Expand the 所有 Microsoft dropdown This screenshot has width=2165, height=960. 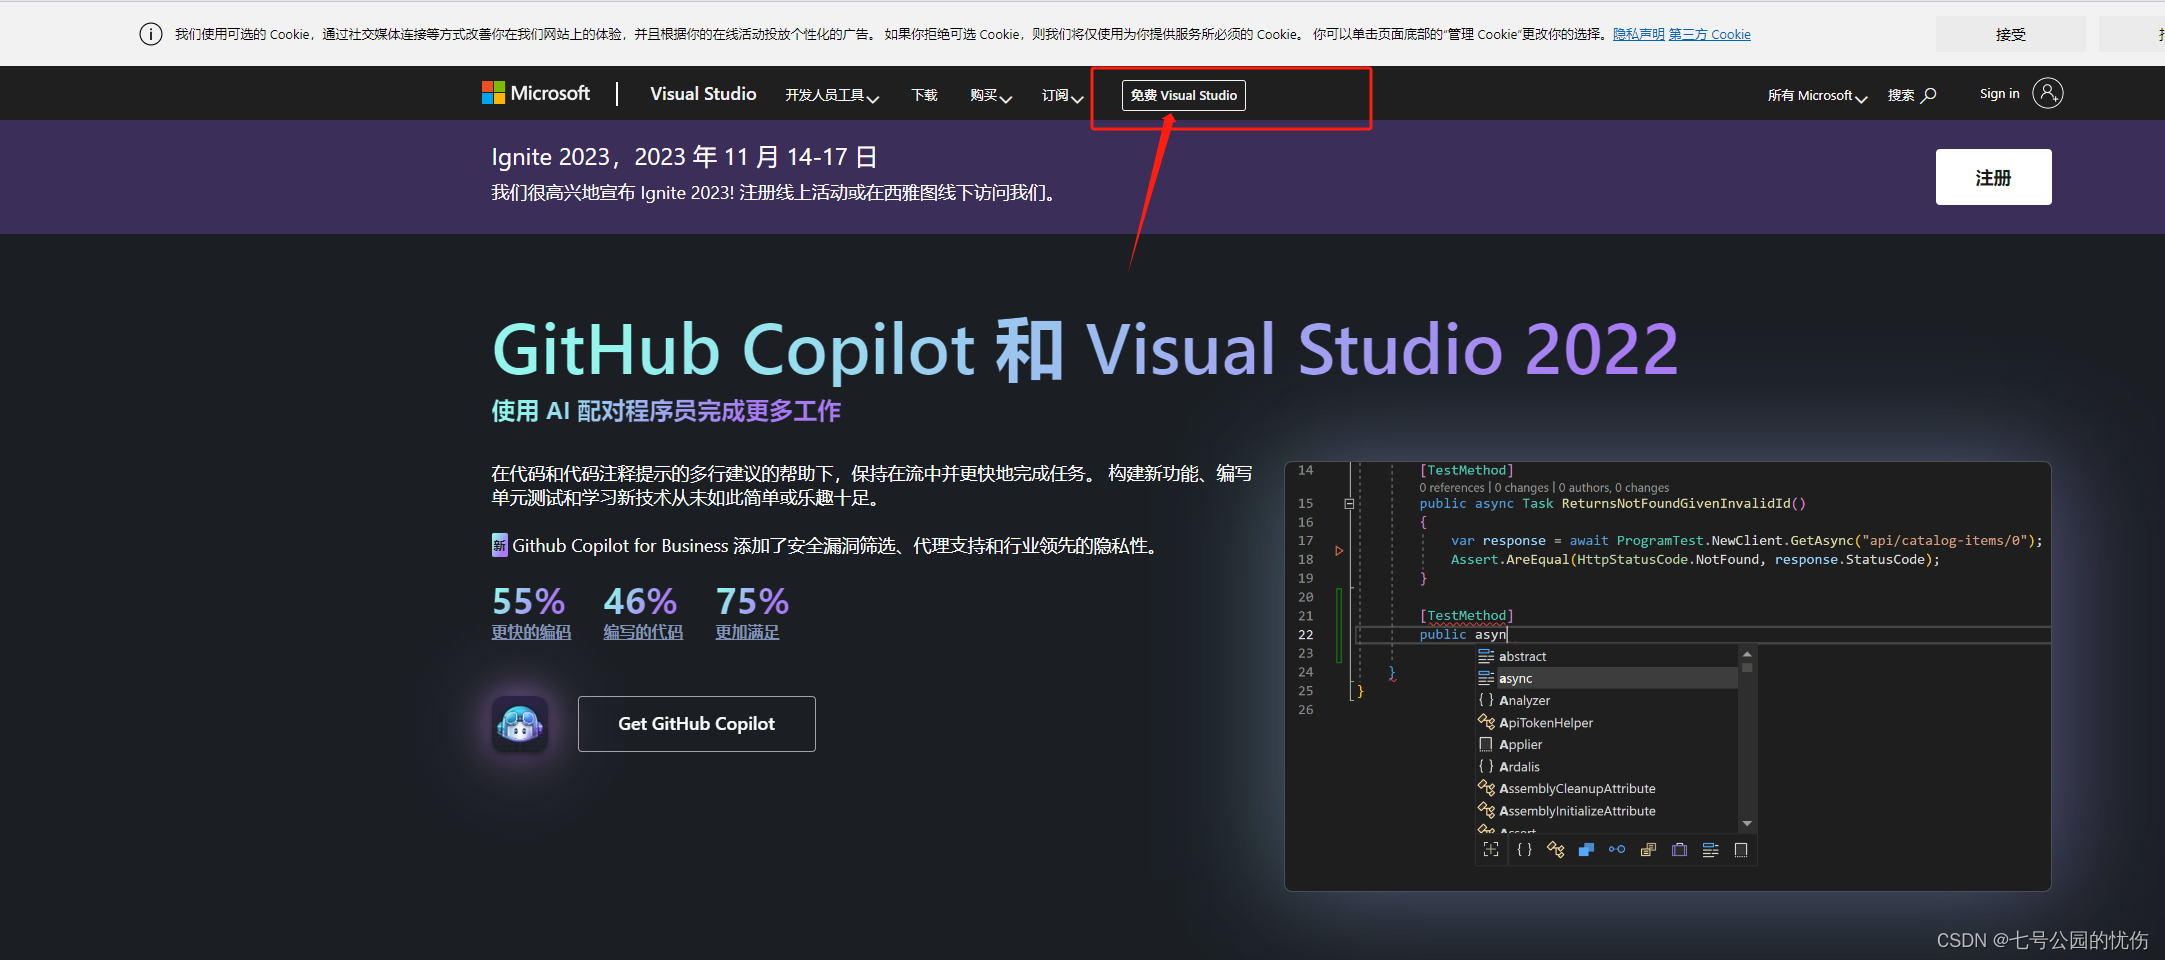(1817, 95)
